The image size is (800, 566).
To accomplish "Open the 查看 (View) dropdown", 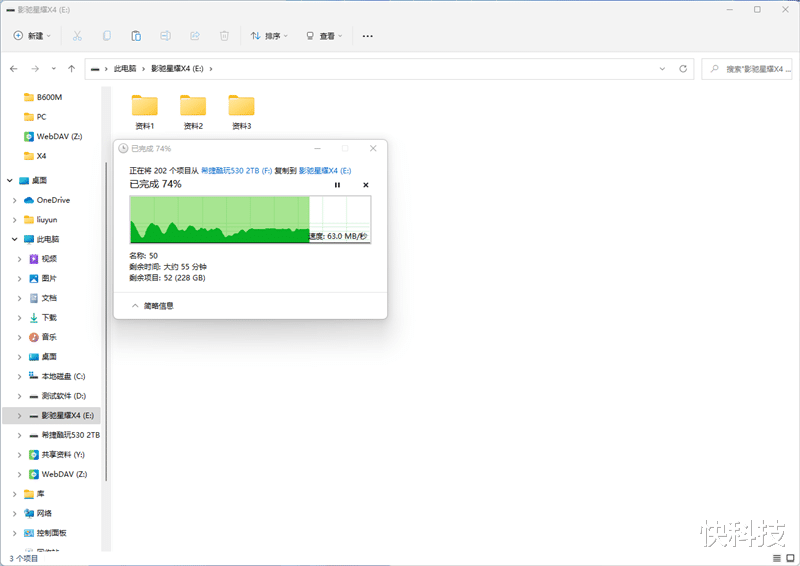I will [324, 36].
